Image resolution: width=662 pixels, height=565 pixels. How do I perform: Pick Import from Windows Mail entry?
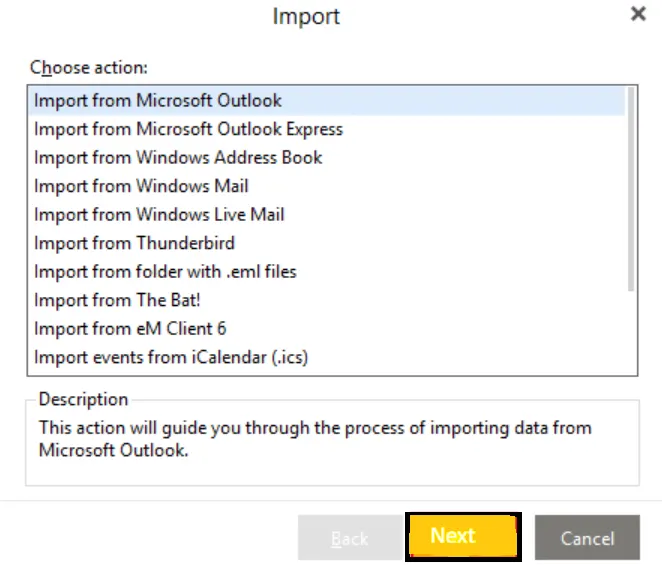point(326,186)
